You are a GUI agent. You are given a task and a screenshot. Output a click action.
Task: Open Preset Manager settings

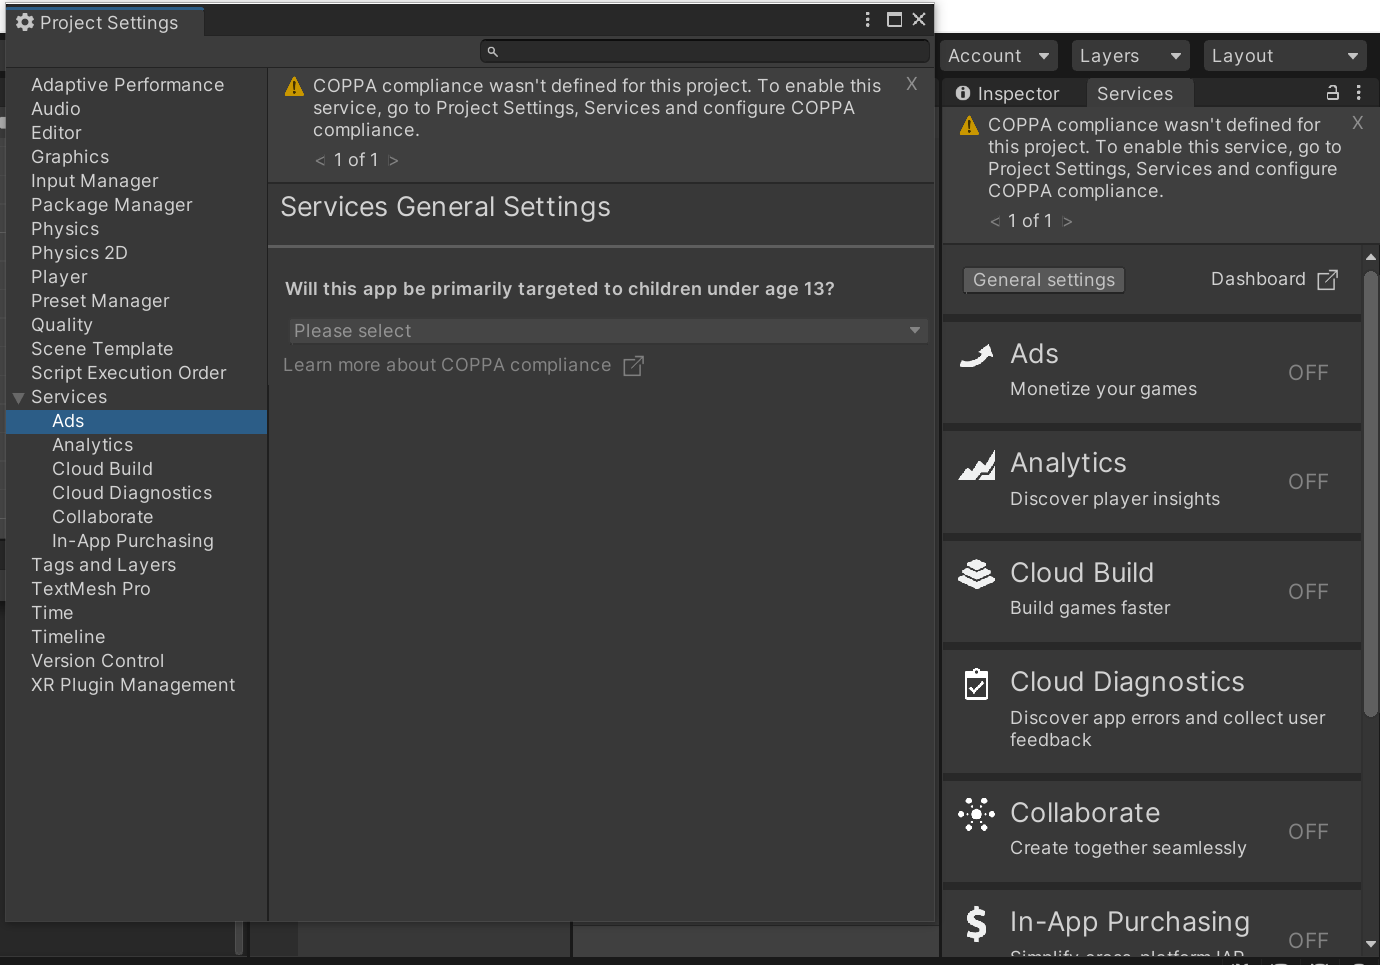100,301
